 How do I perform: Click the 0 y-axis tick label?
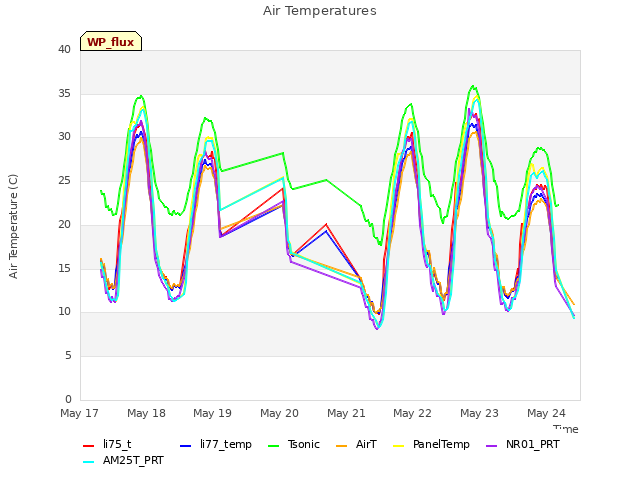(68, 399)
